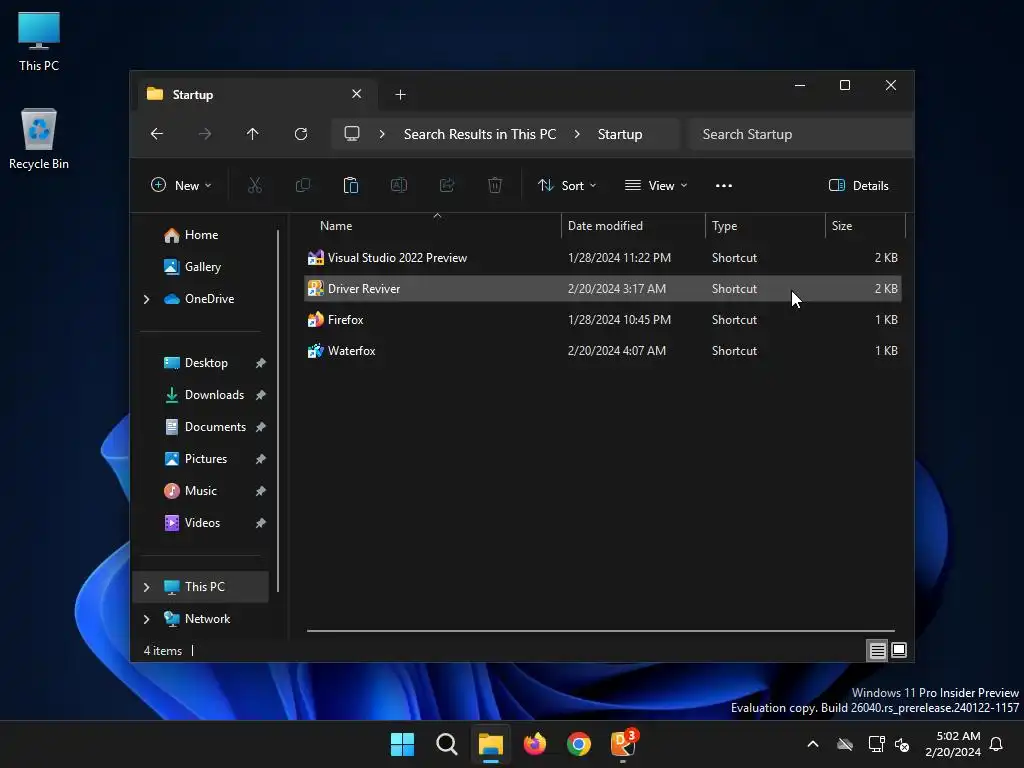Sort by Date modified column header
This screenshot has width=1024, height=768.
(633, 226)
